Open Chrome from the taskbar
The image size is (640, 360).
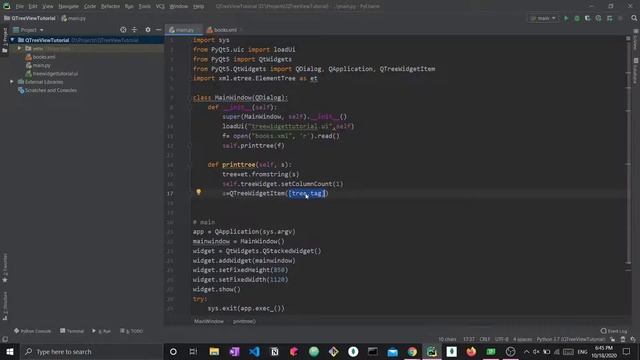tap(412, 351)
